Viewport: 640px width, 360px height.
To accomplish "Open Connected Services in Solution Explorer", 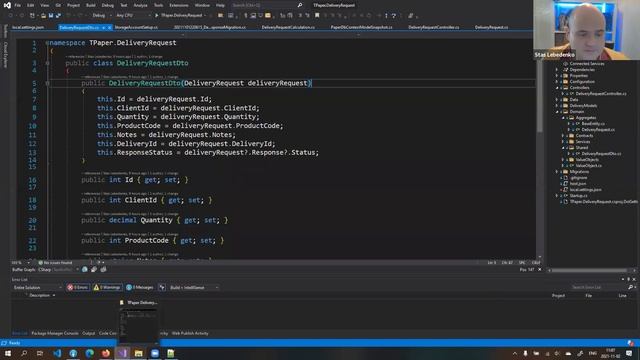I will (587, 64).
